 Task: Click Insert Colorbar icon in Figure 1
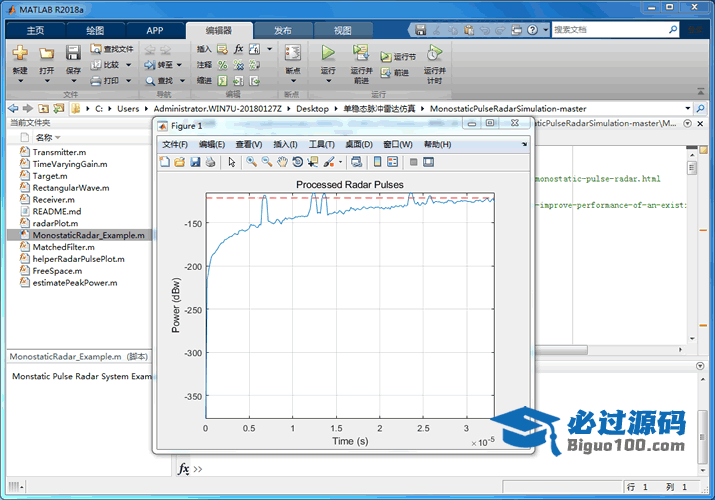point(377,162)
